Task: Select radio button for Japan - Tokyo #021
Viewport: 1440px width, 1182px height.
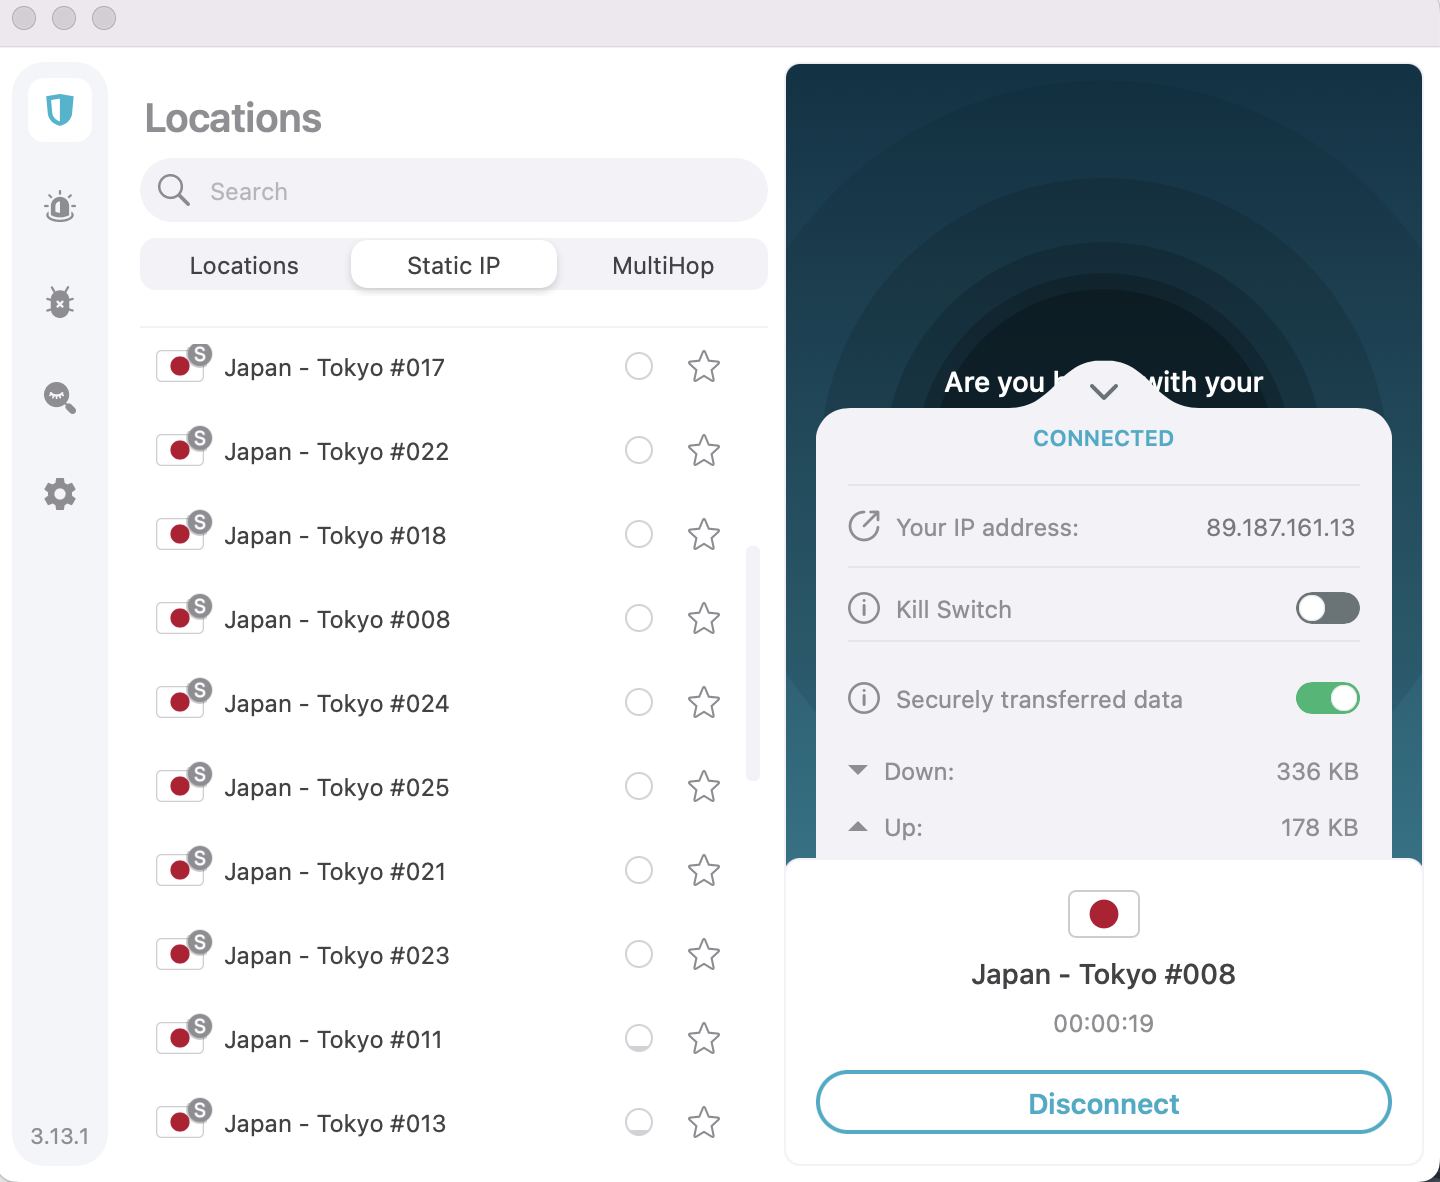Action: tap(639, 871)
